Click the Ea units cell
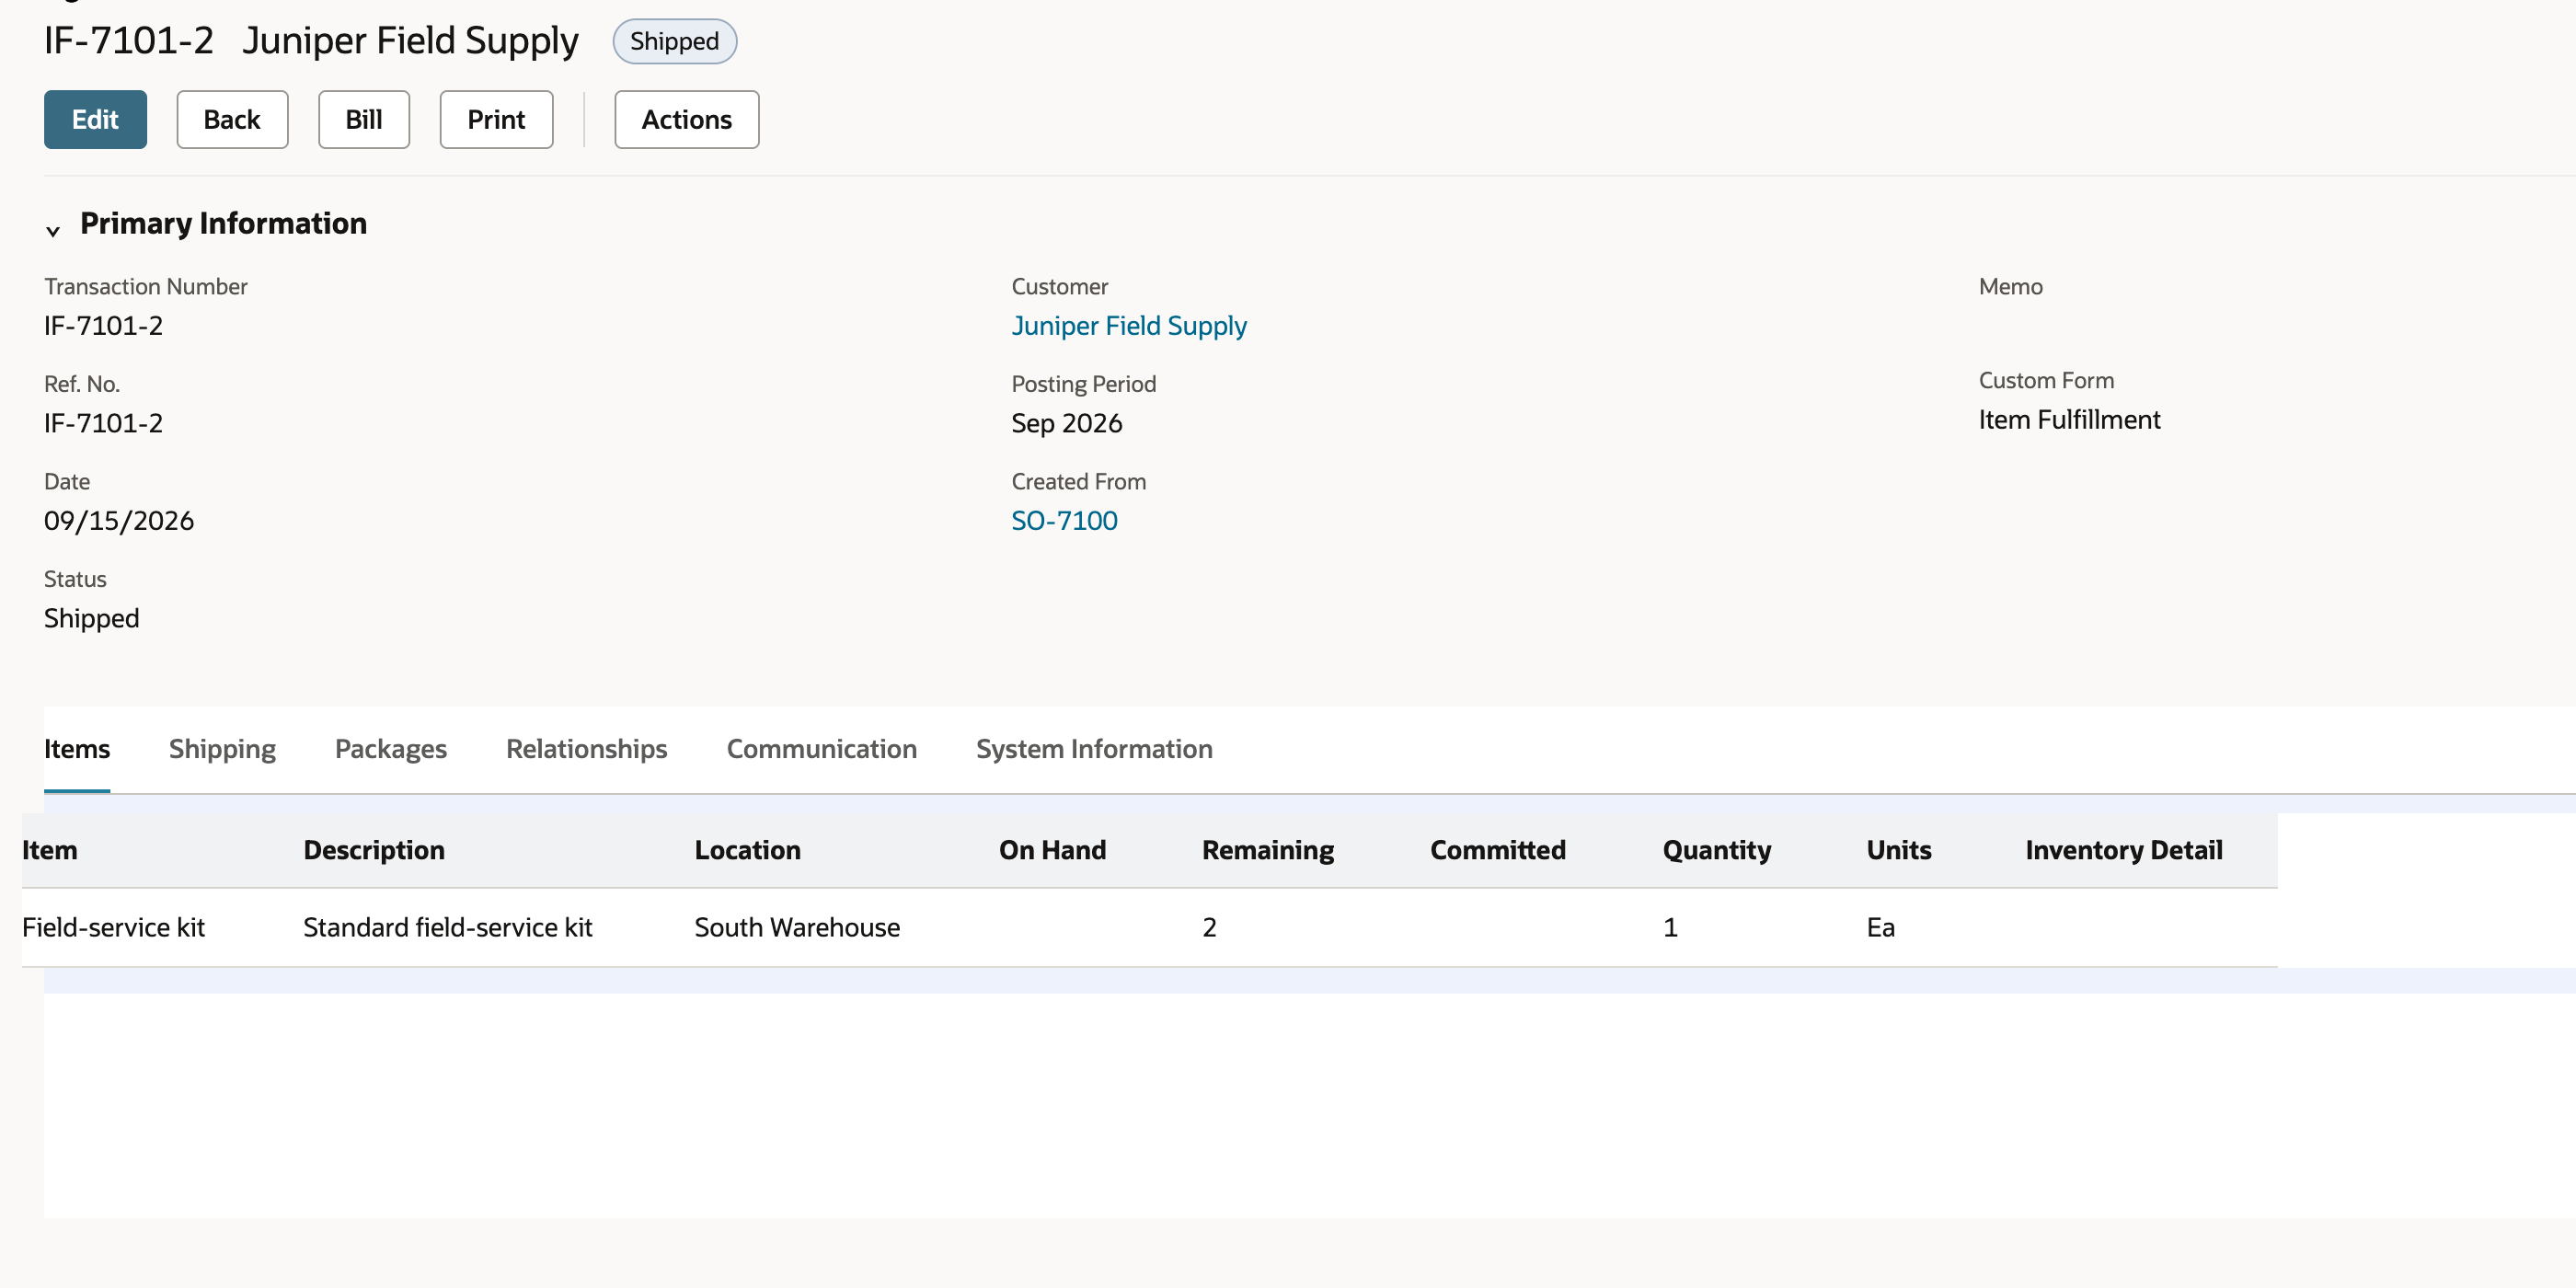Screen dimensions: 2576x1288 tap(1880, 927)
